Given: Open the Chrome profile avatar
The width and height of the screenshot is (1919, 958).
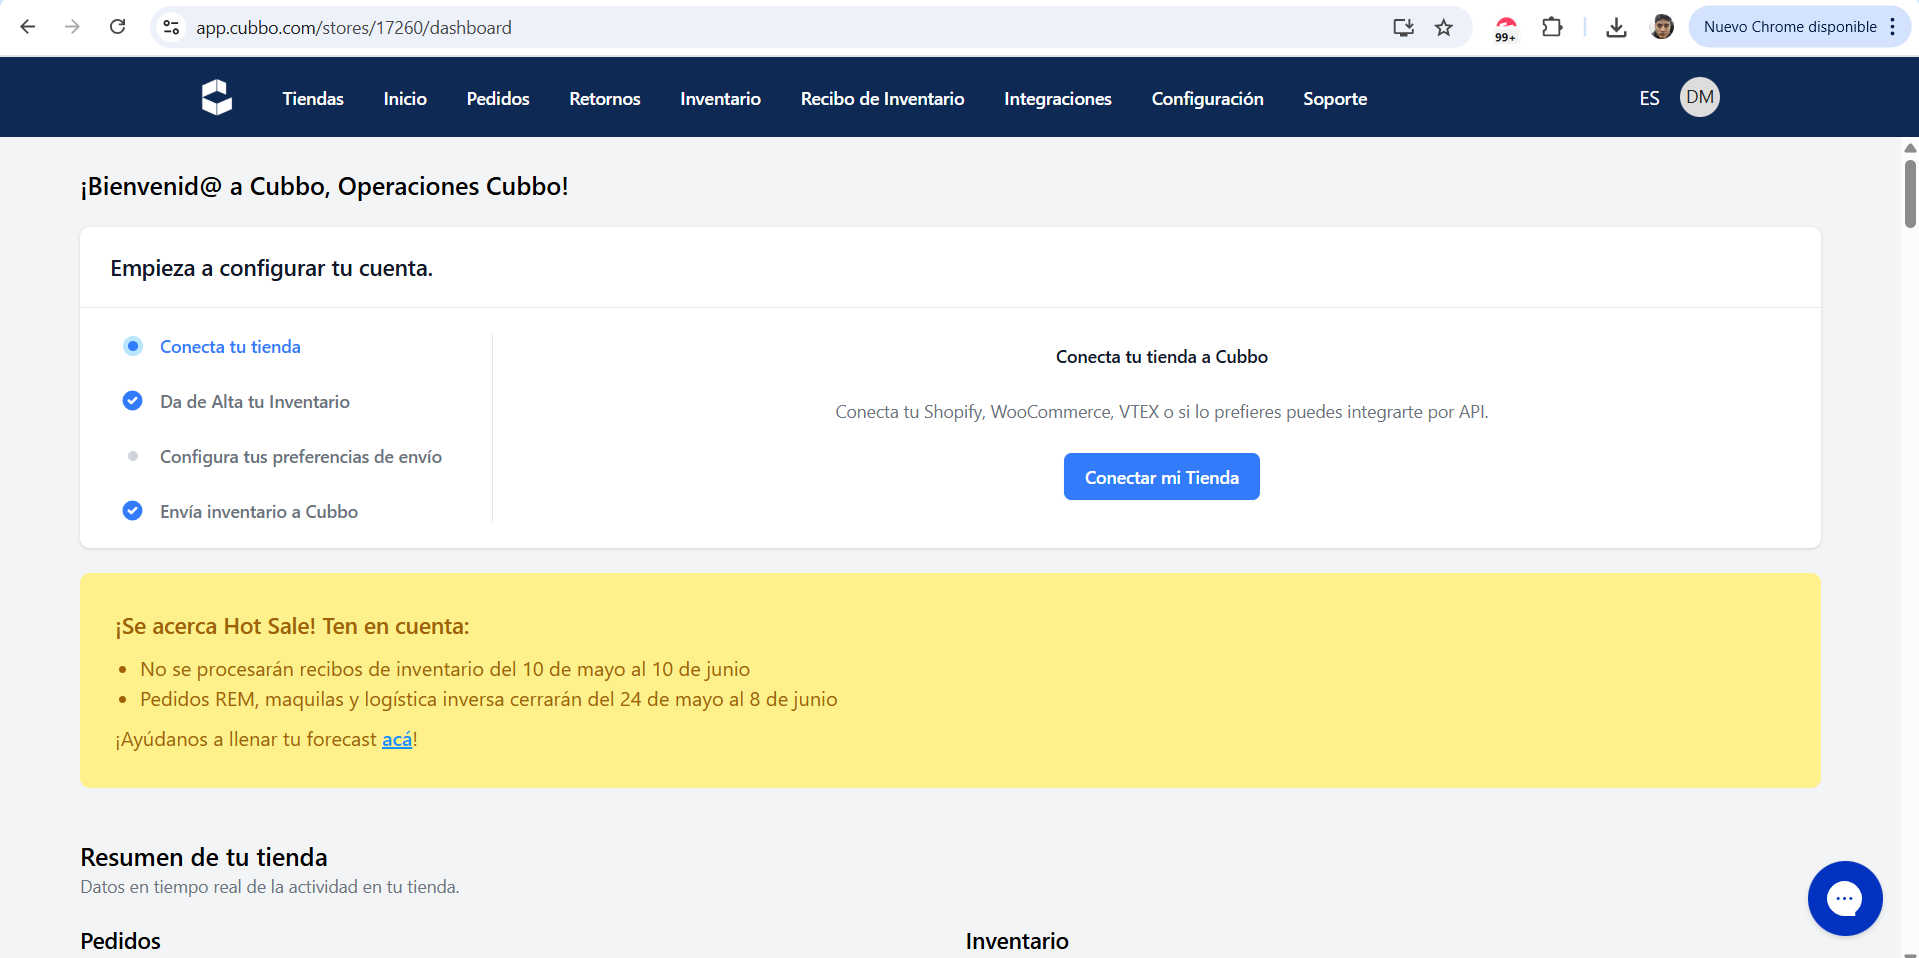Looking at the screenshot, I should point(1662,27).
